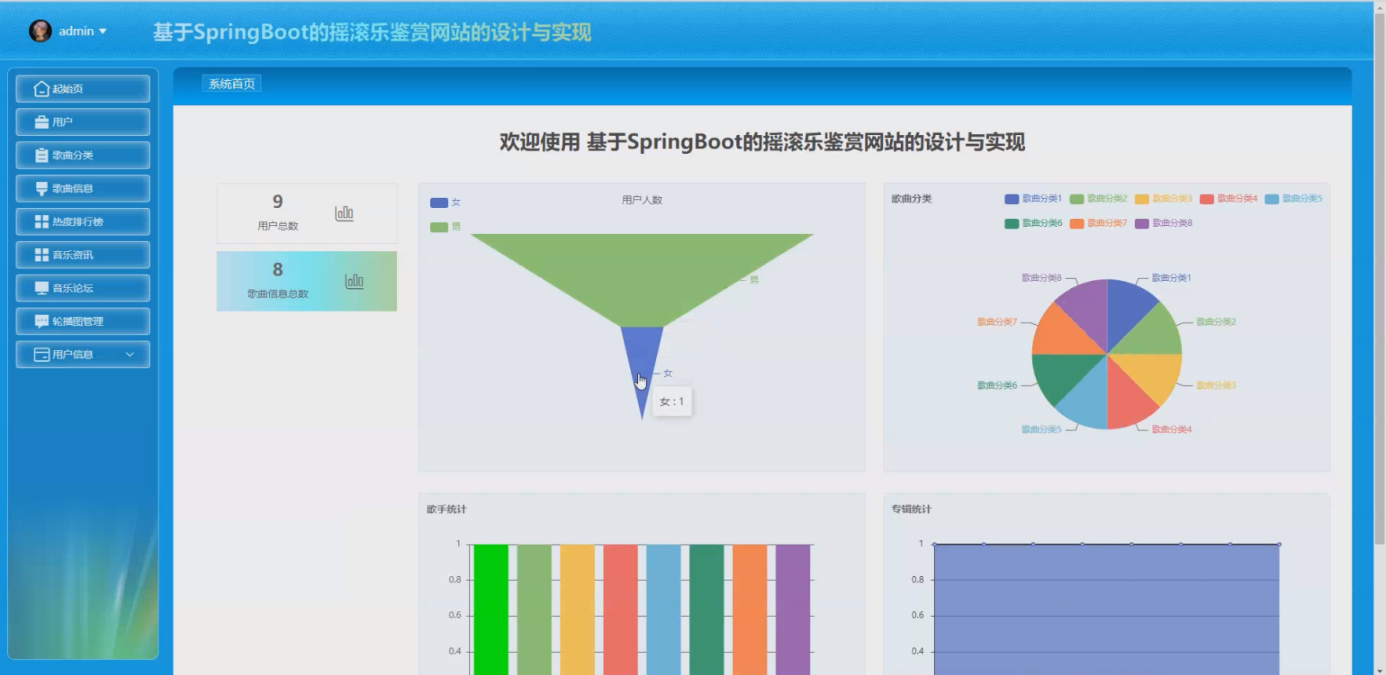Click 歌曲分类1 label next to pie
1386x675 pixels.
coord(1171,278)
